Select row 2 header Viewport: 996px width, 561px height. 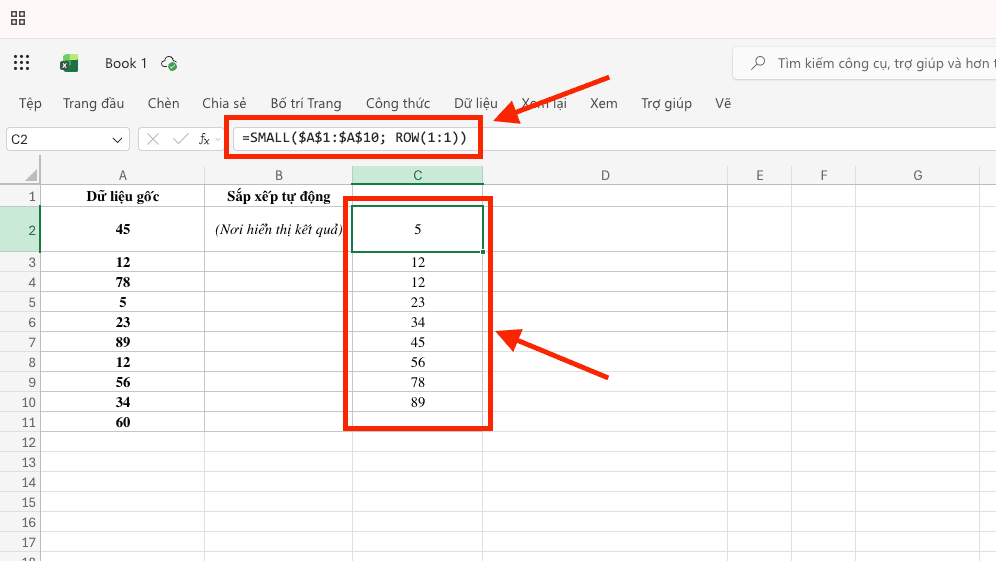click(20, 229)
